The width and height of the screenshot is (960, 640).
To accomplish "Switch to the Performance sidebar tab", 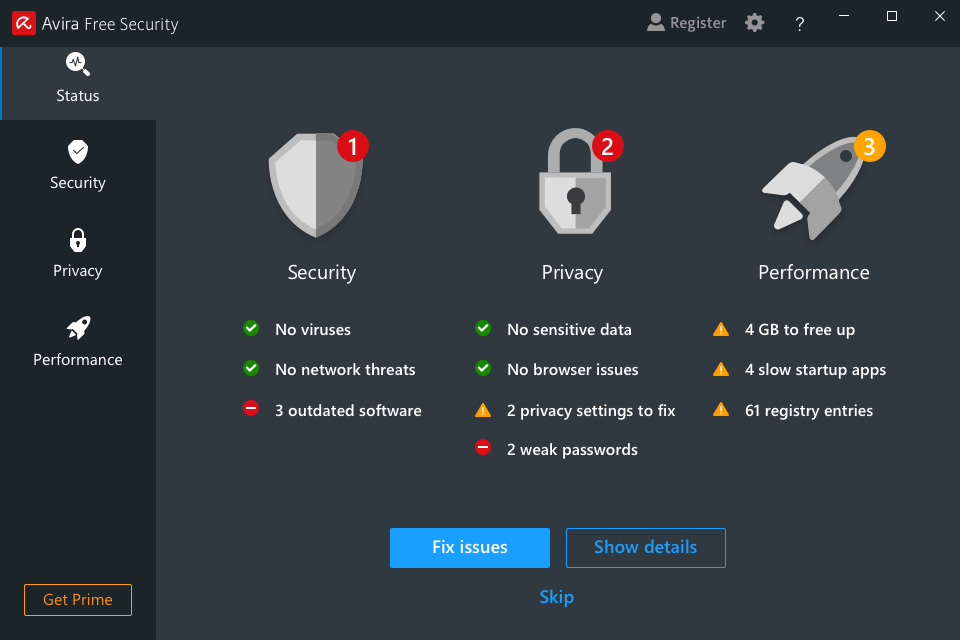I will (78, 342).
